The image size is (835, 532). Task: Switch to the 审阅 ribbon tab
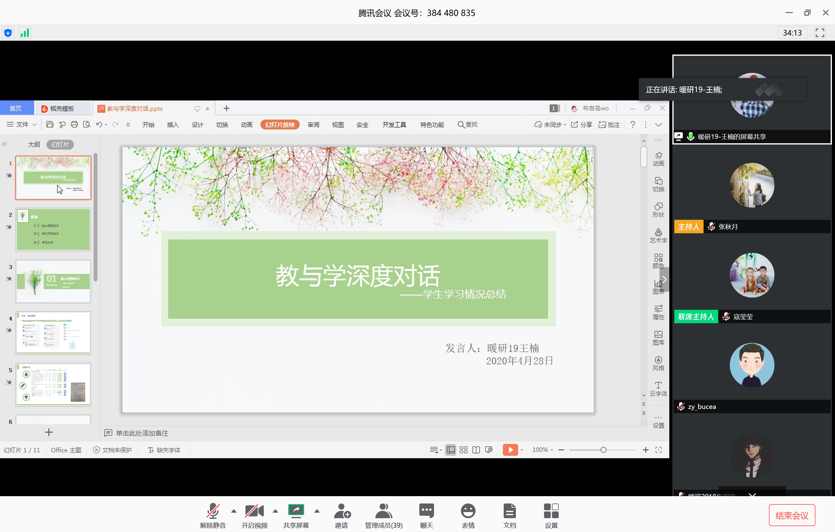tap(313, 125)
